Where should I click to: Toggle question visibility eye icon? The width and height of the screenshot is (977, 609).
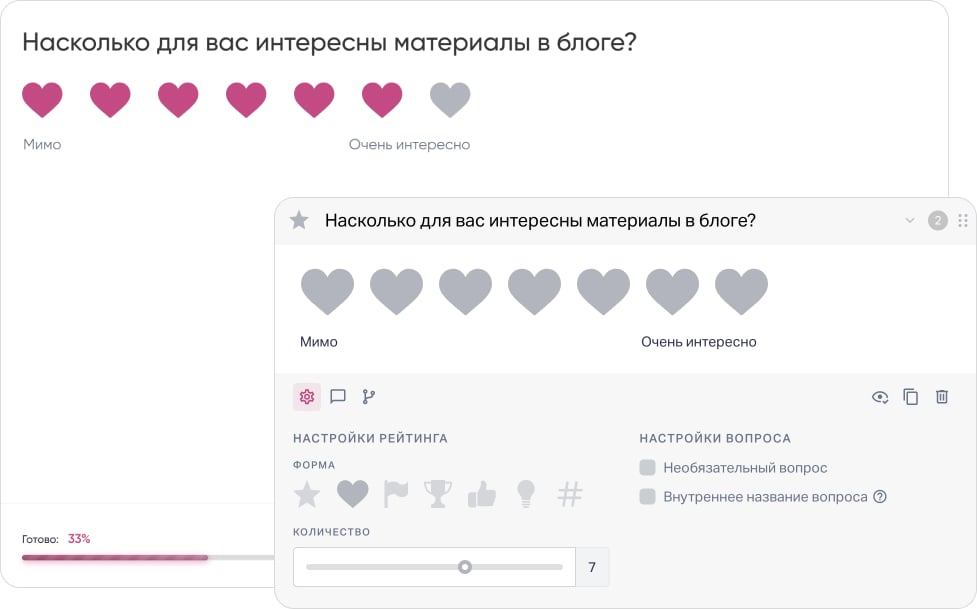pos(880,397)
